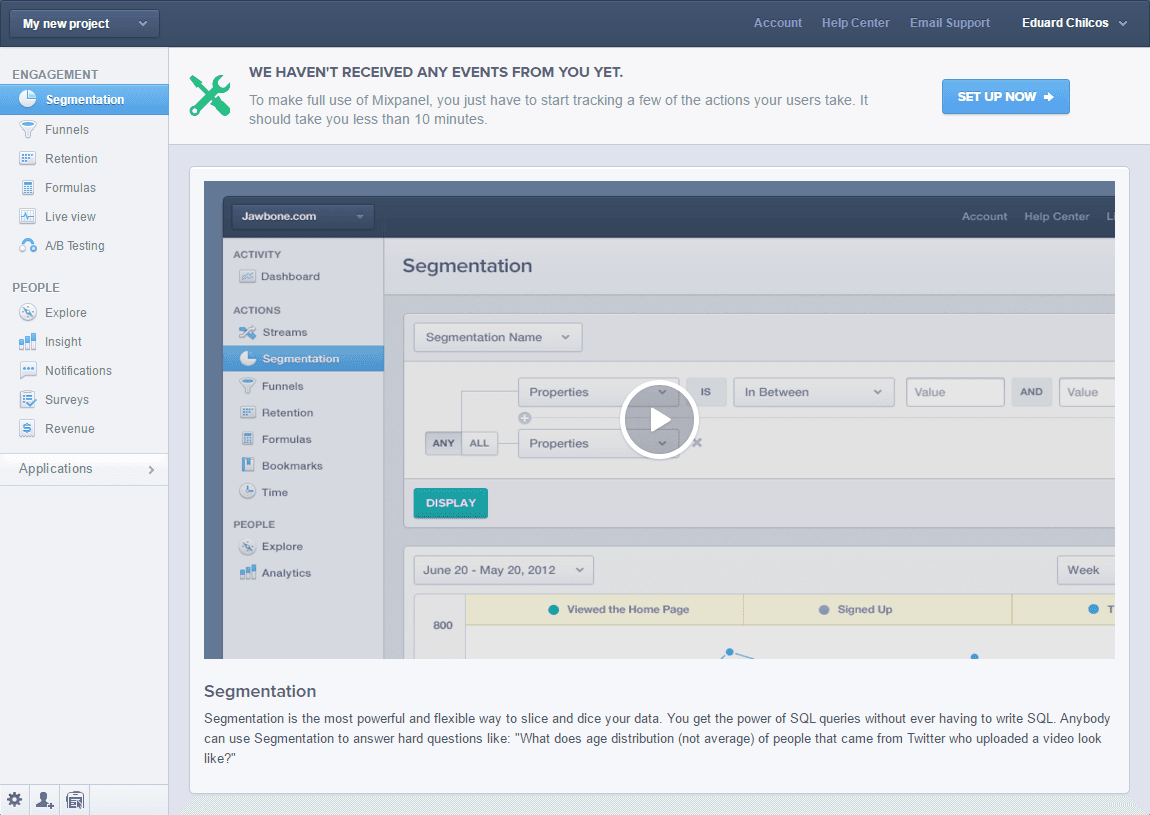The height and width of the screenshot is (815, 1150).
Task: Open the My new project dropdown
Action: click(84, 23)
